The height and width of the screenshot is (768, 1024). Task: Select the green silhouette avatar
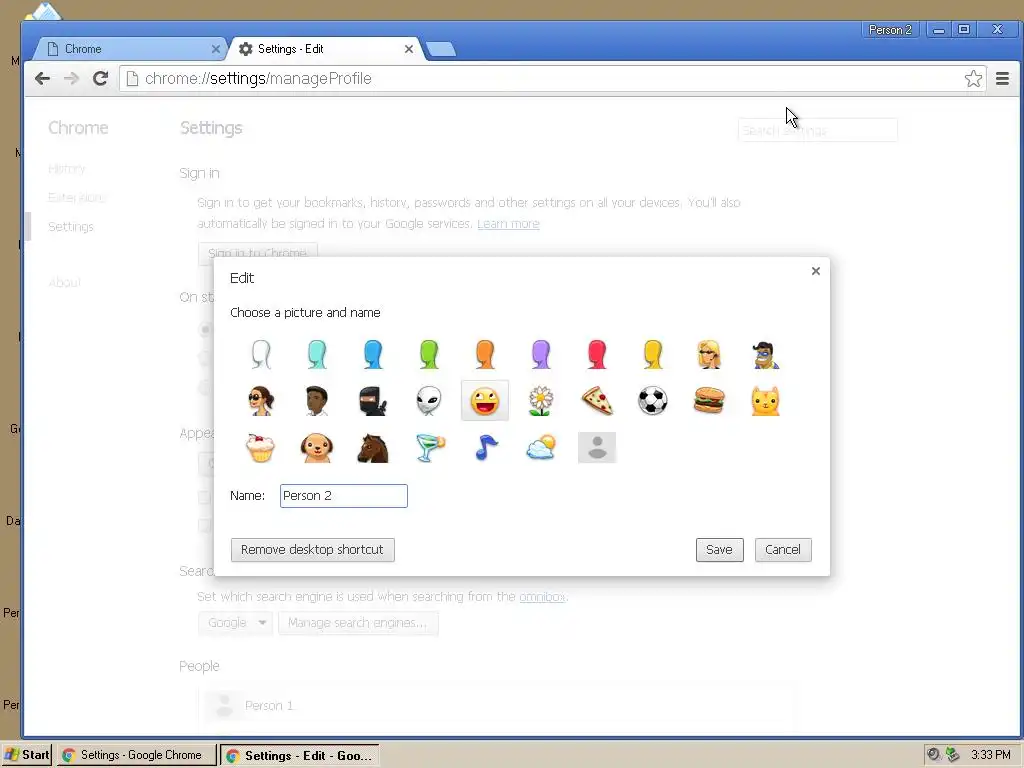(429, 355)
